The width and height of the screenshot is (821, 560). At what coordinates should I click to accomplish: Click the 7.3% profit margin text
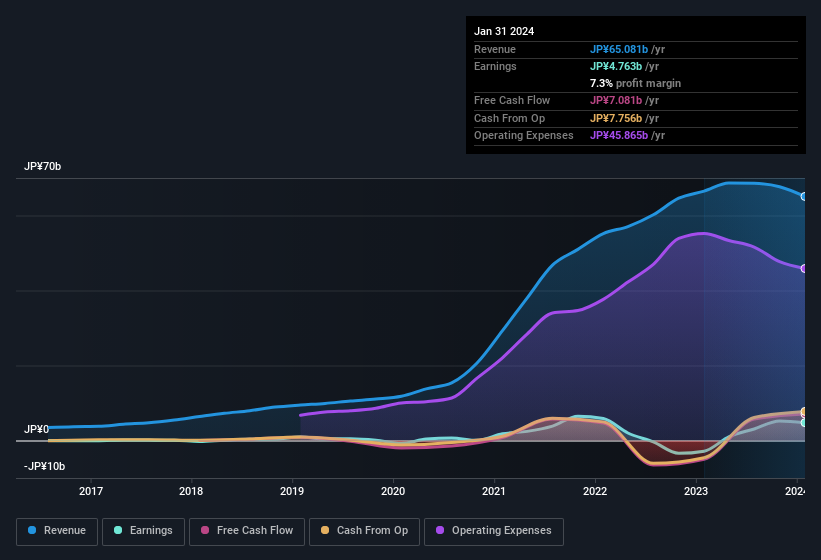(x=635, y=83)
